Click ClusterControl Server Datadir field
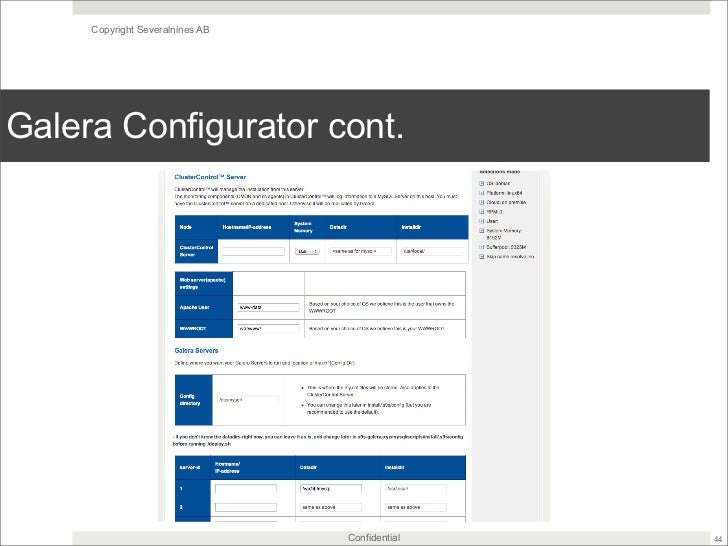Image resolution: width=728 pixels, height=546 pixels. 361,251
